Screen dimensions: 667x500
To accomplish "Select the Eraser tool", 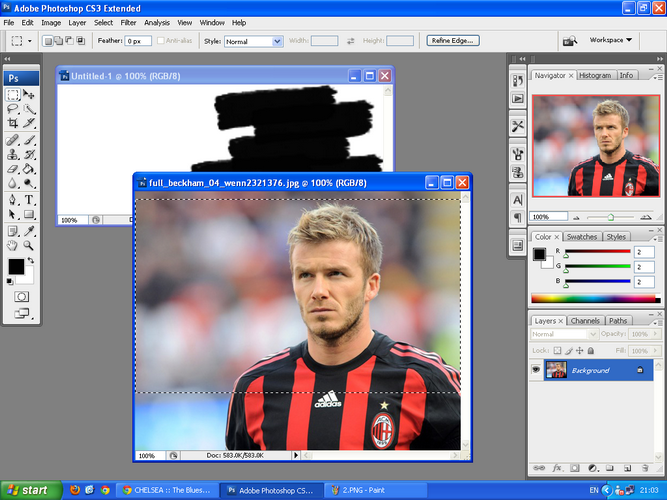I will 13,169.
